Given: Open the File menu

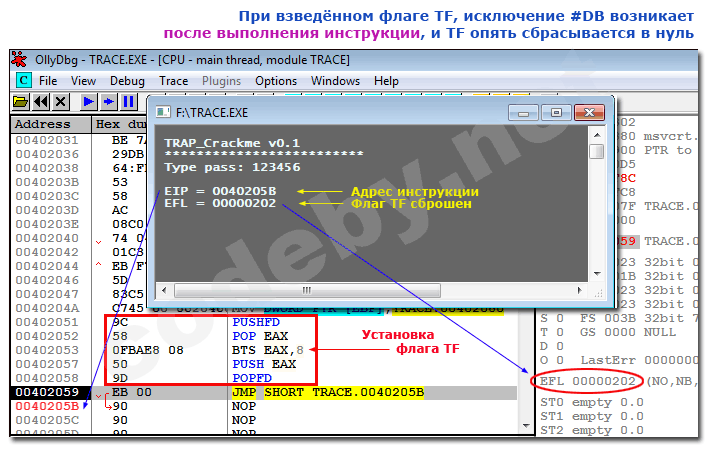Looking at the screenshot, I should pyautogui.click(x=48, y=81).
